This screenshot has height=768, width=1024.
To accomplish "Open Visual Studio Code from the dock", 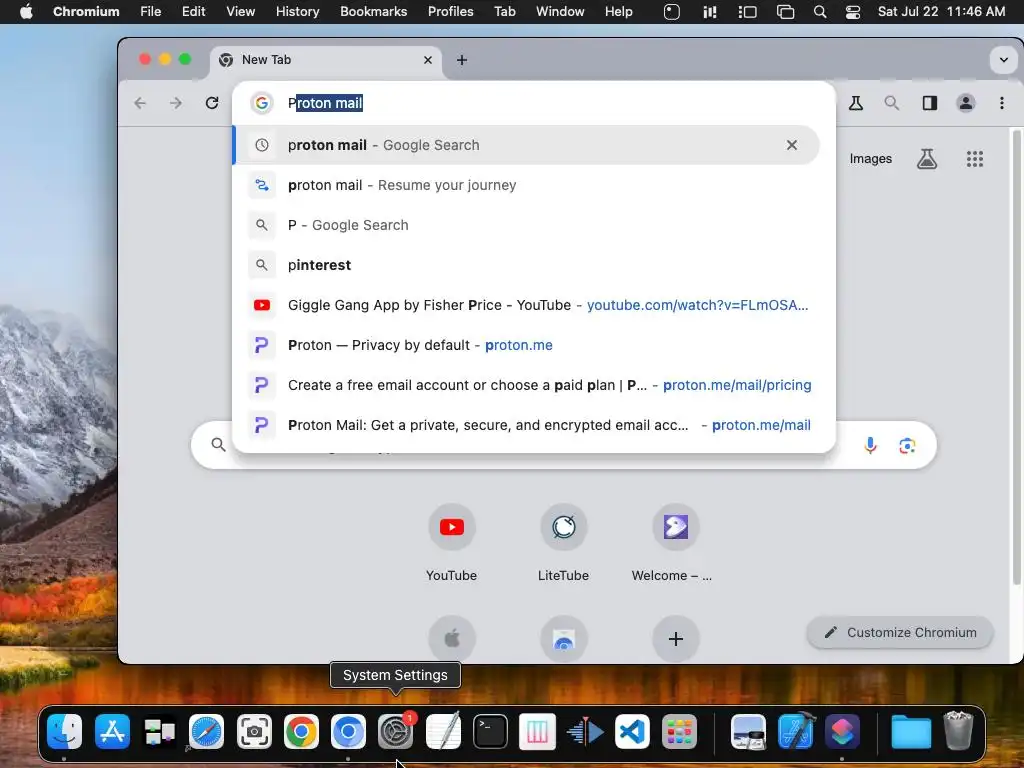I will click(632, 731).
